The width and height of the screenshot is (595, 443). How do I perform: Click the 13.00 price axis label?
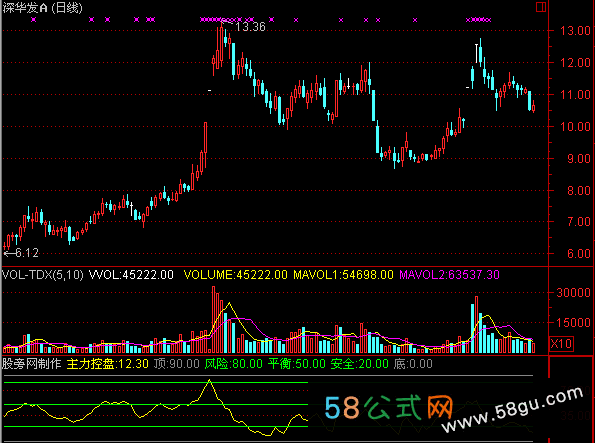coord(576,31)
